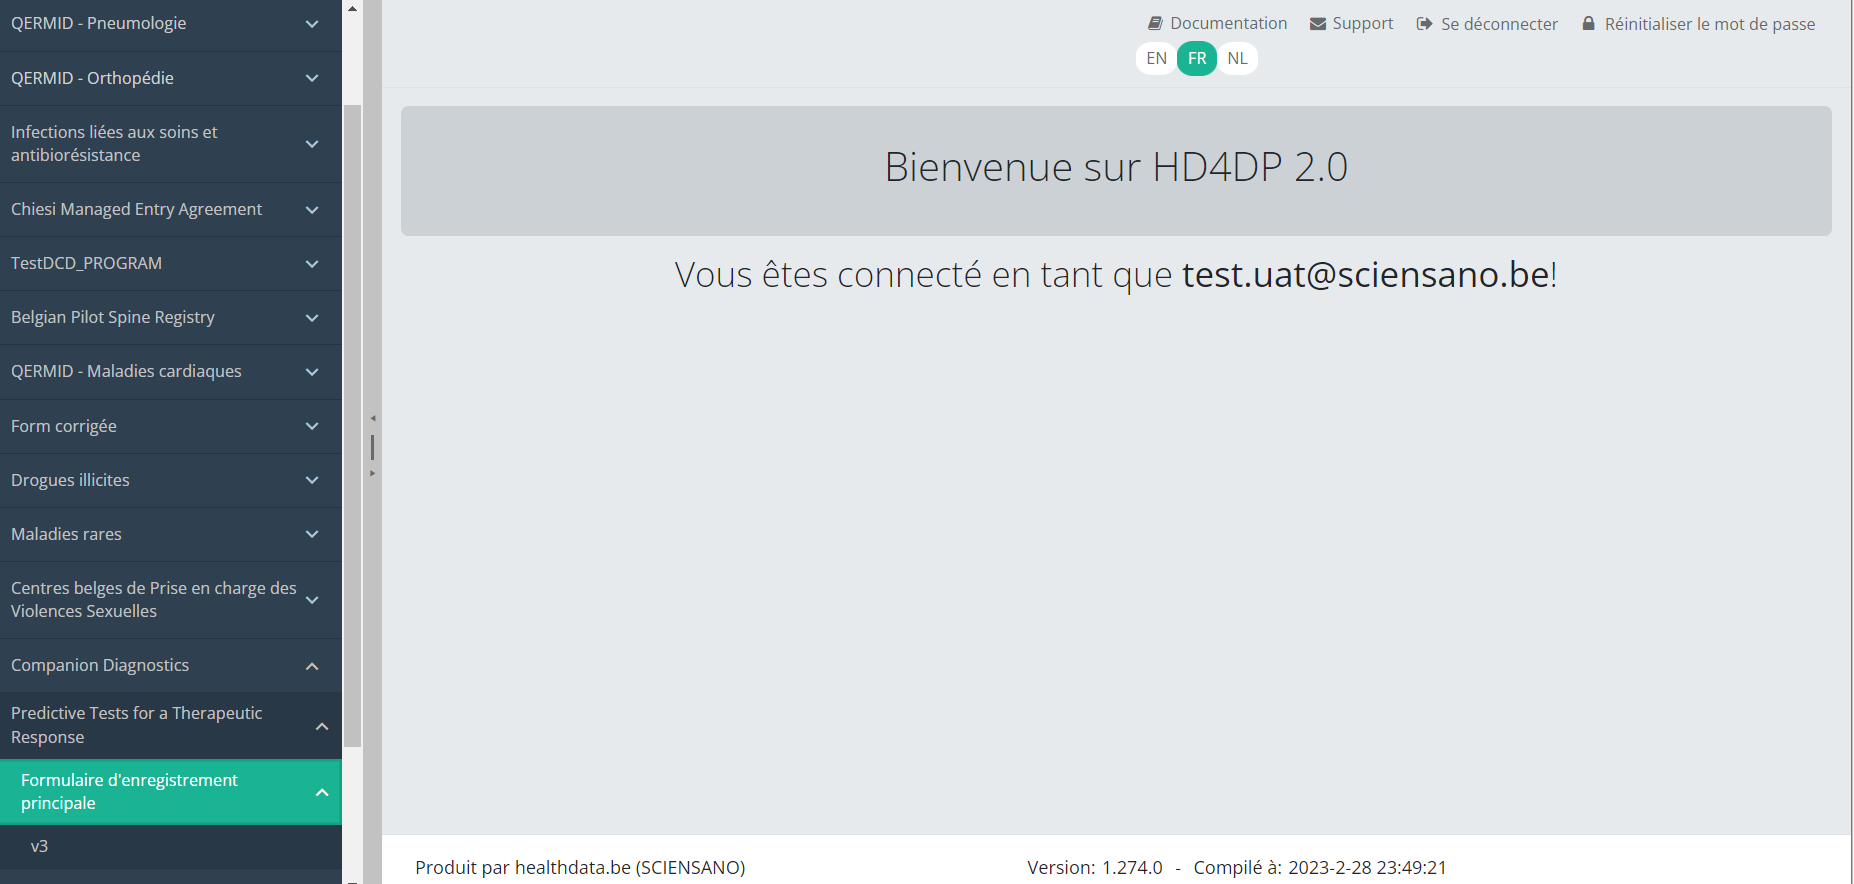The width and height of the screenshot is (1854, 884).
Task: Switch language to NL
Action: click(x=1237, y=58)
